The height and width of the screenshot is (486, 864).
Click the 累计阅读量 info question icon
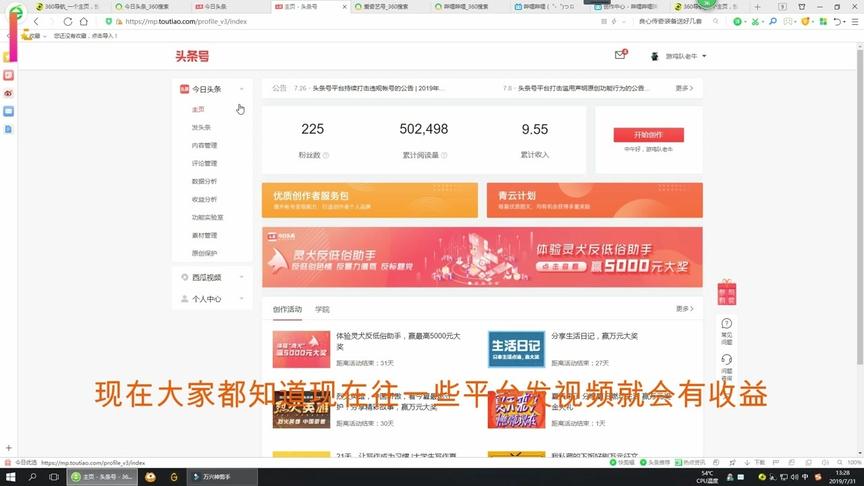[444, 155]
